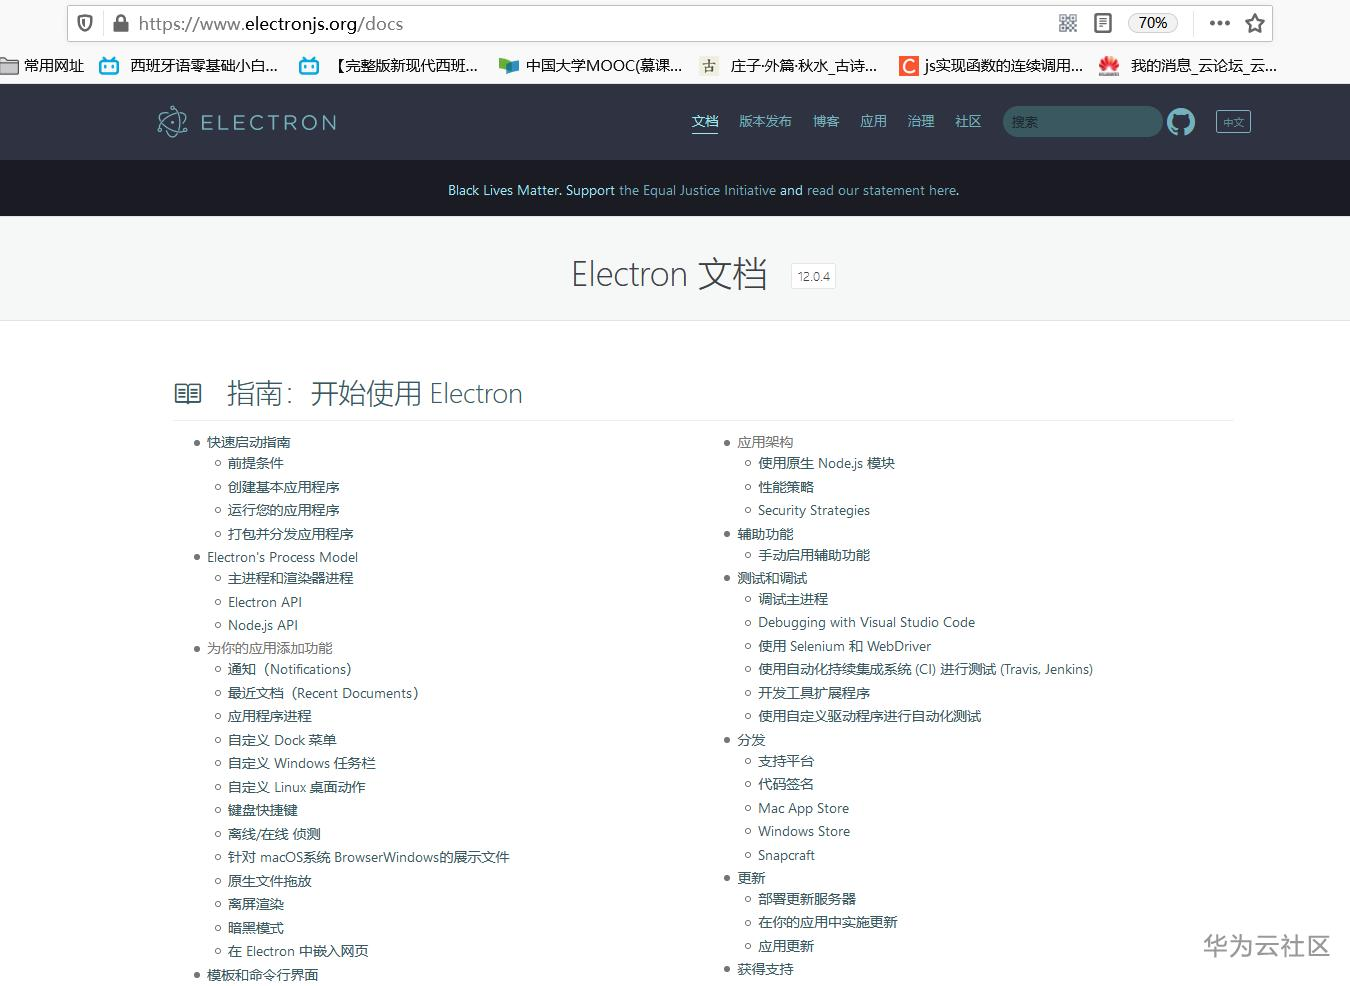Open the 快速启动指南 documentation link
Image resolution: width=1350 pixels, height=986 pixels.
248,441
